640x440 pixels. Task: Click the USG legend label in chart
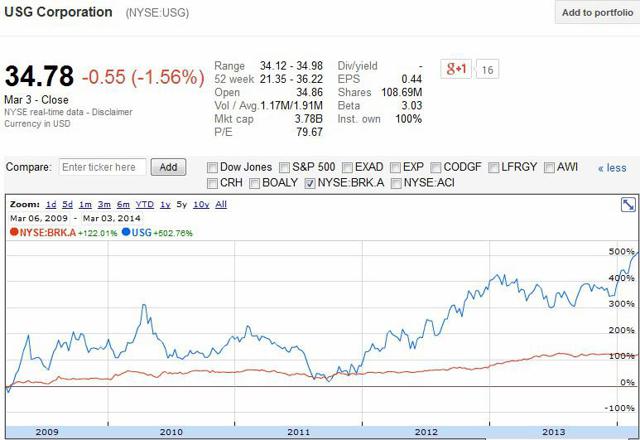(141, 233)
